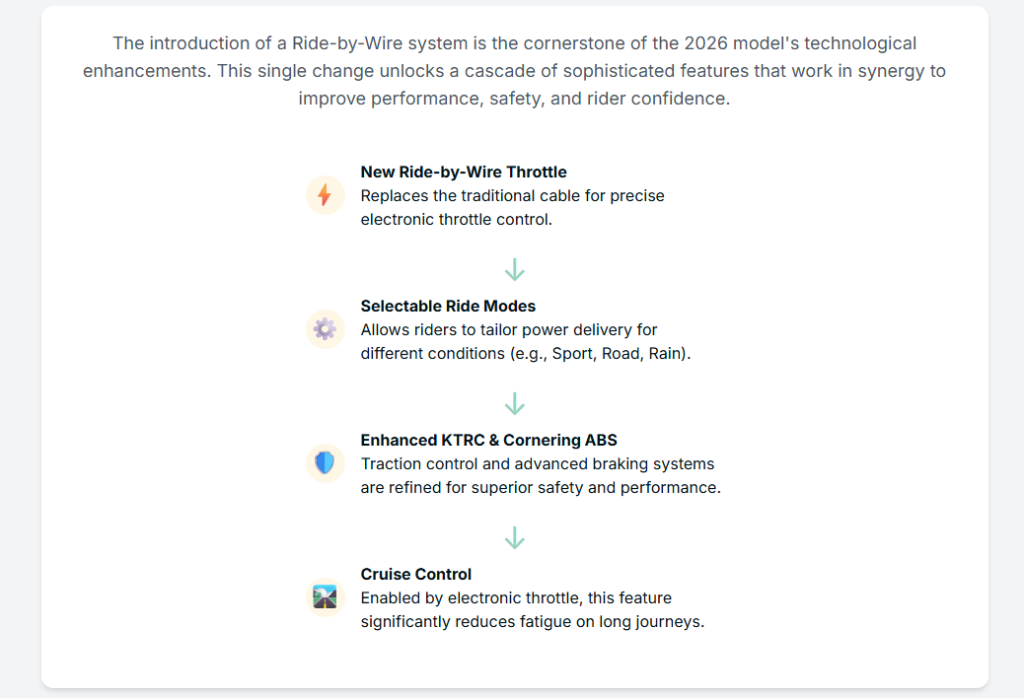Image resolution: width=1024 pixels, height=698 pixels.
Task: Click the intro line mentioning the 2026 model
Action: [514, 44]
